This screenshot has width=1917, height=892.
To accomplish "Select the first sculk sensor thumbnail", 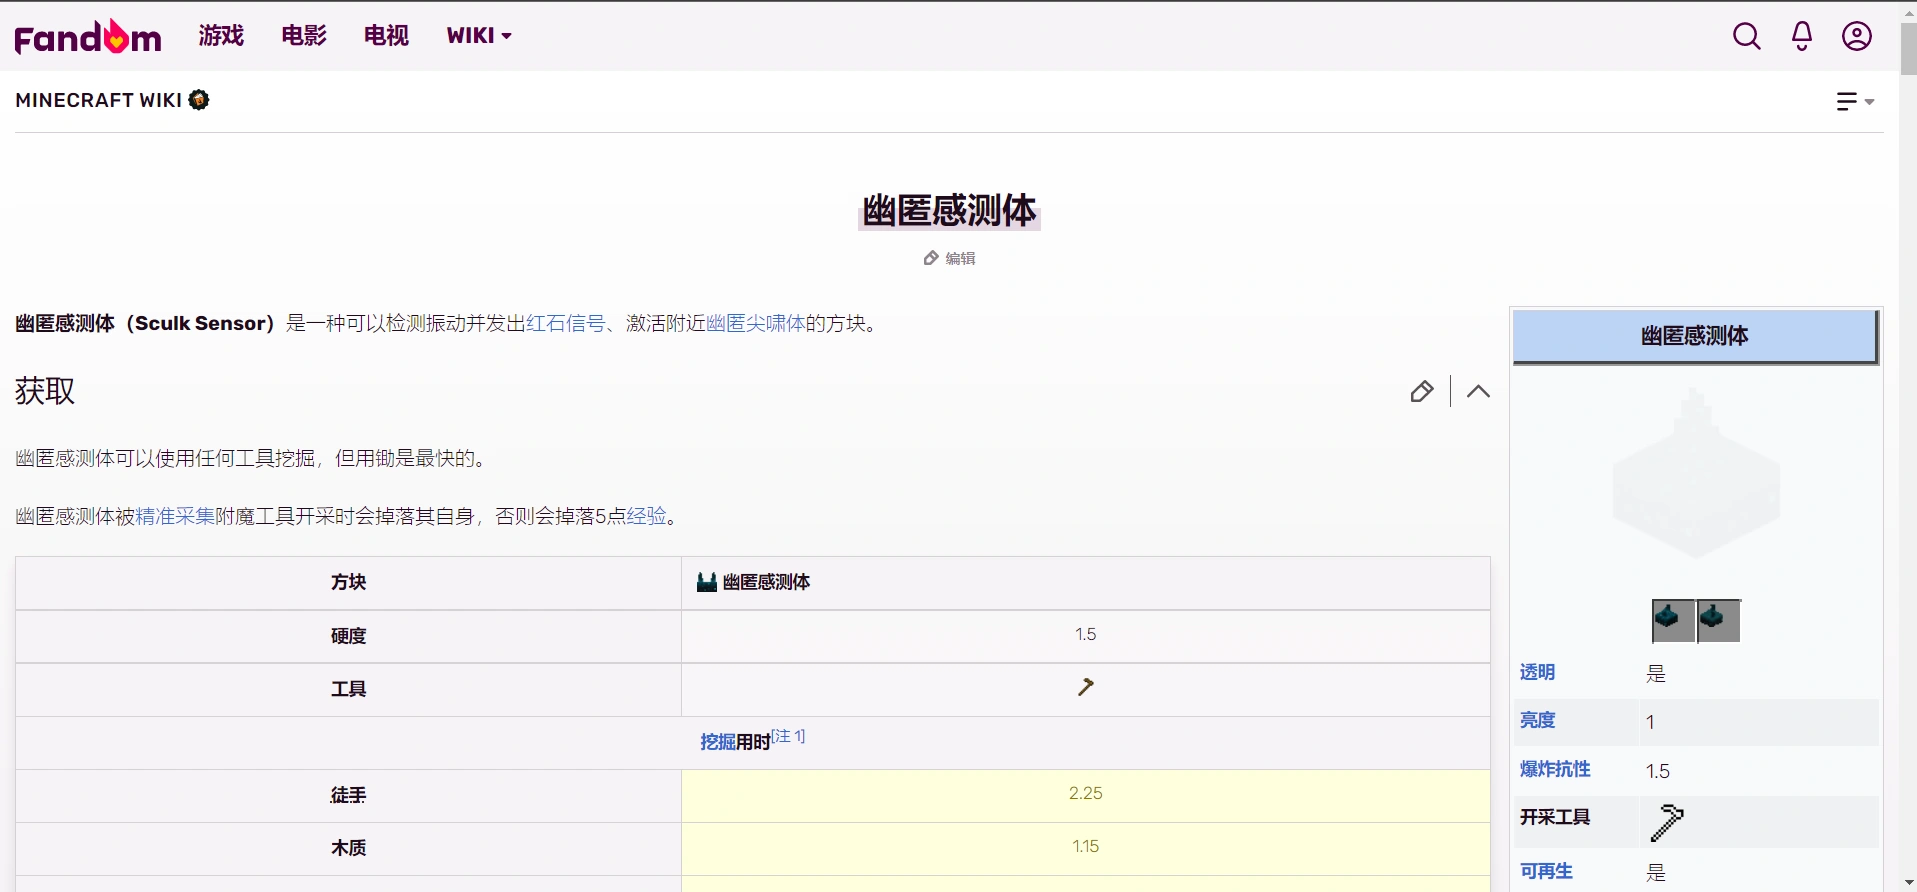I will click(1673, 620).
